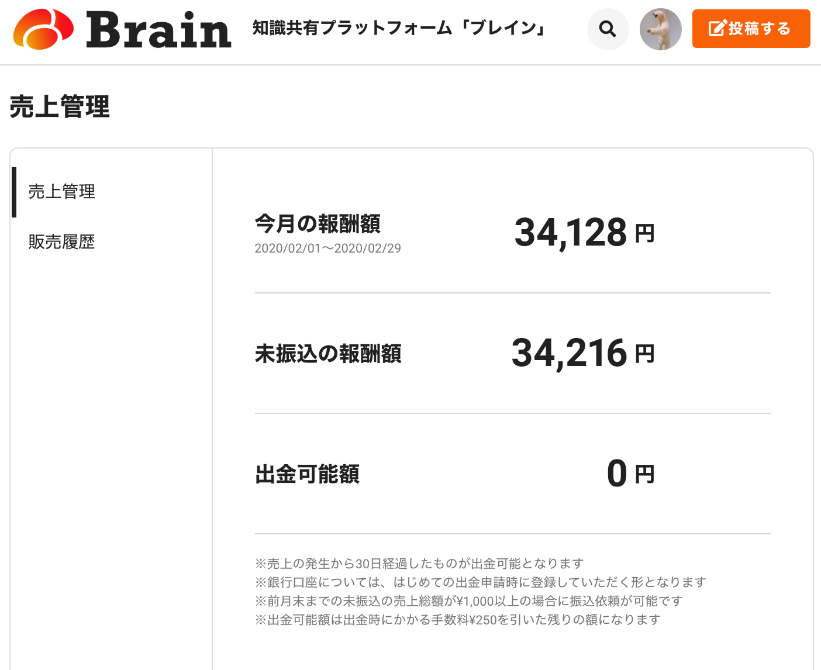Open the polar bear profile avatar
Viewport: 821px width, 670px height.
point(660,29)
